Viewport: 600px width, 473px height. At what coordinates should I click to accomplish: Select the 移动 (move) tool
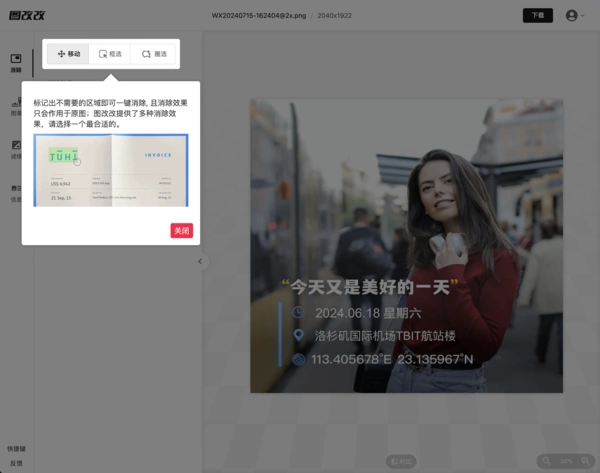pos(68,54)
